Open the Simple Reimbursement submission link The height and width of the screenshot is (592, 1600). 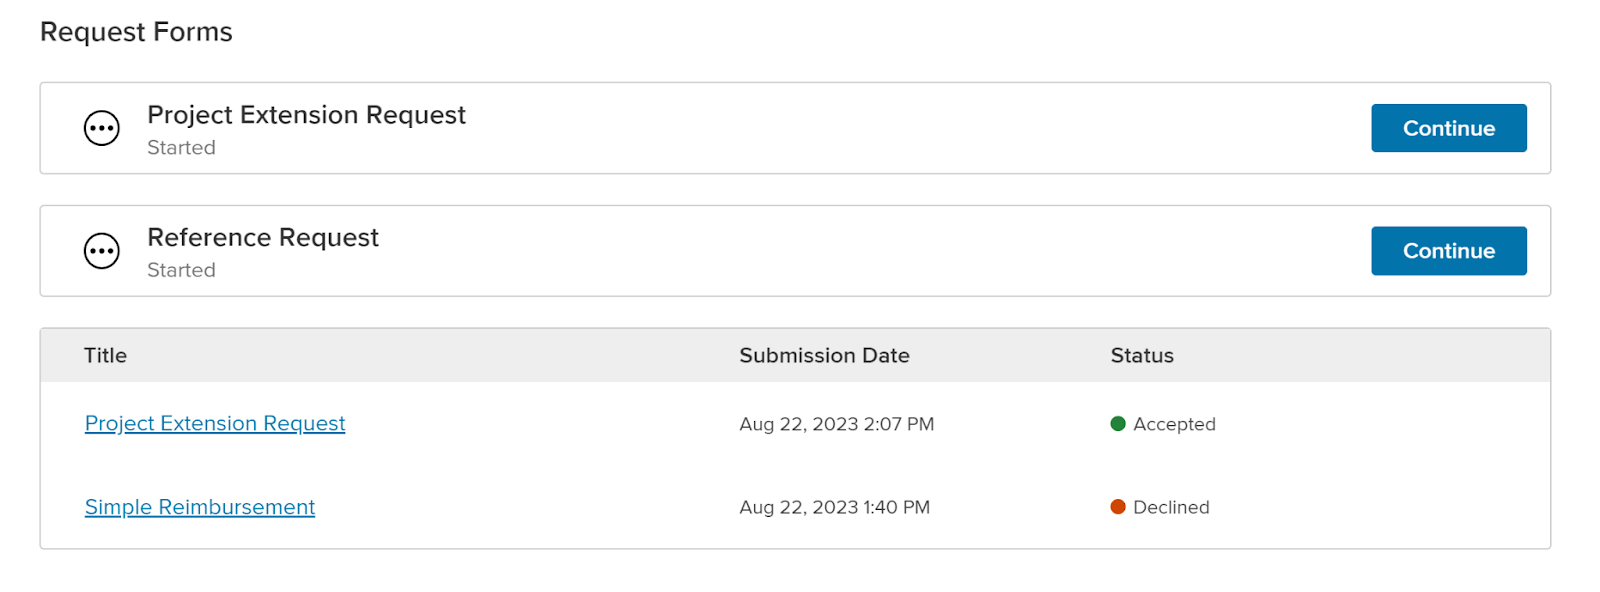[x=200, y=507]
